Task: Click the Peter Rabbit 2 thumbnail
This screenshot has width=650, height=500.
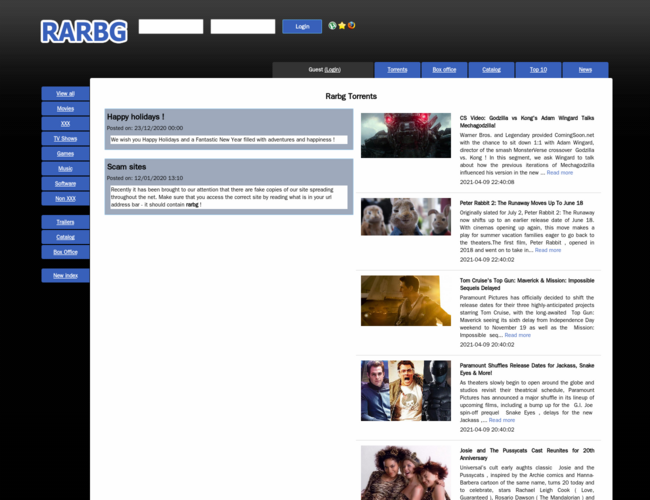Action: coord(406,217)
